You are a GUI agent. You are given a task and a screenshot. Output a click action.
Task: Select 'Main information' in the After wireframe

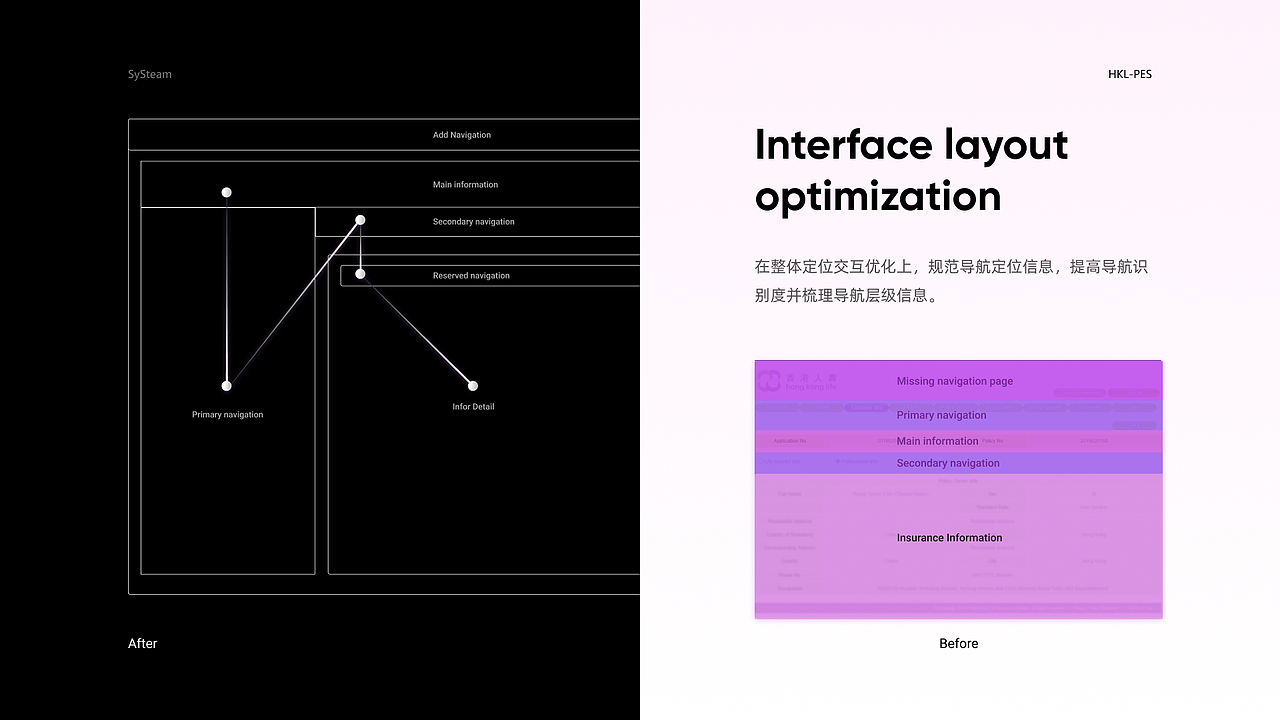pos(390,184)
